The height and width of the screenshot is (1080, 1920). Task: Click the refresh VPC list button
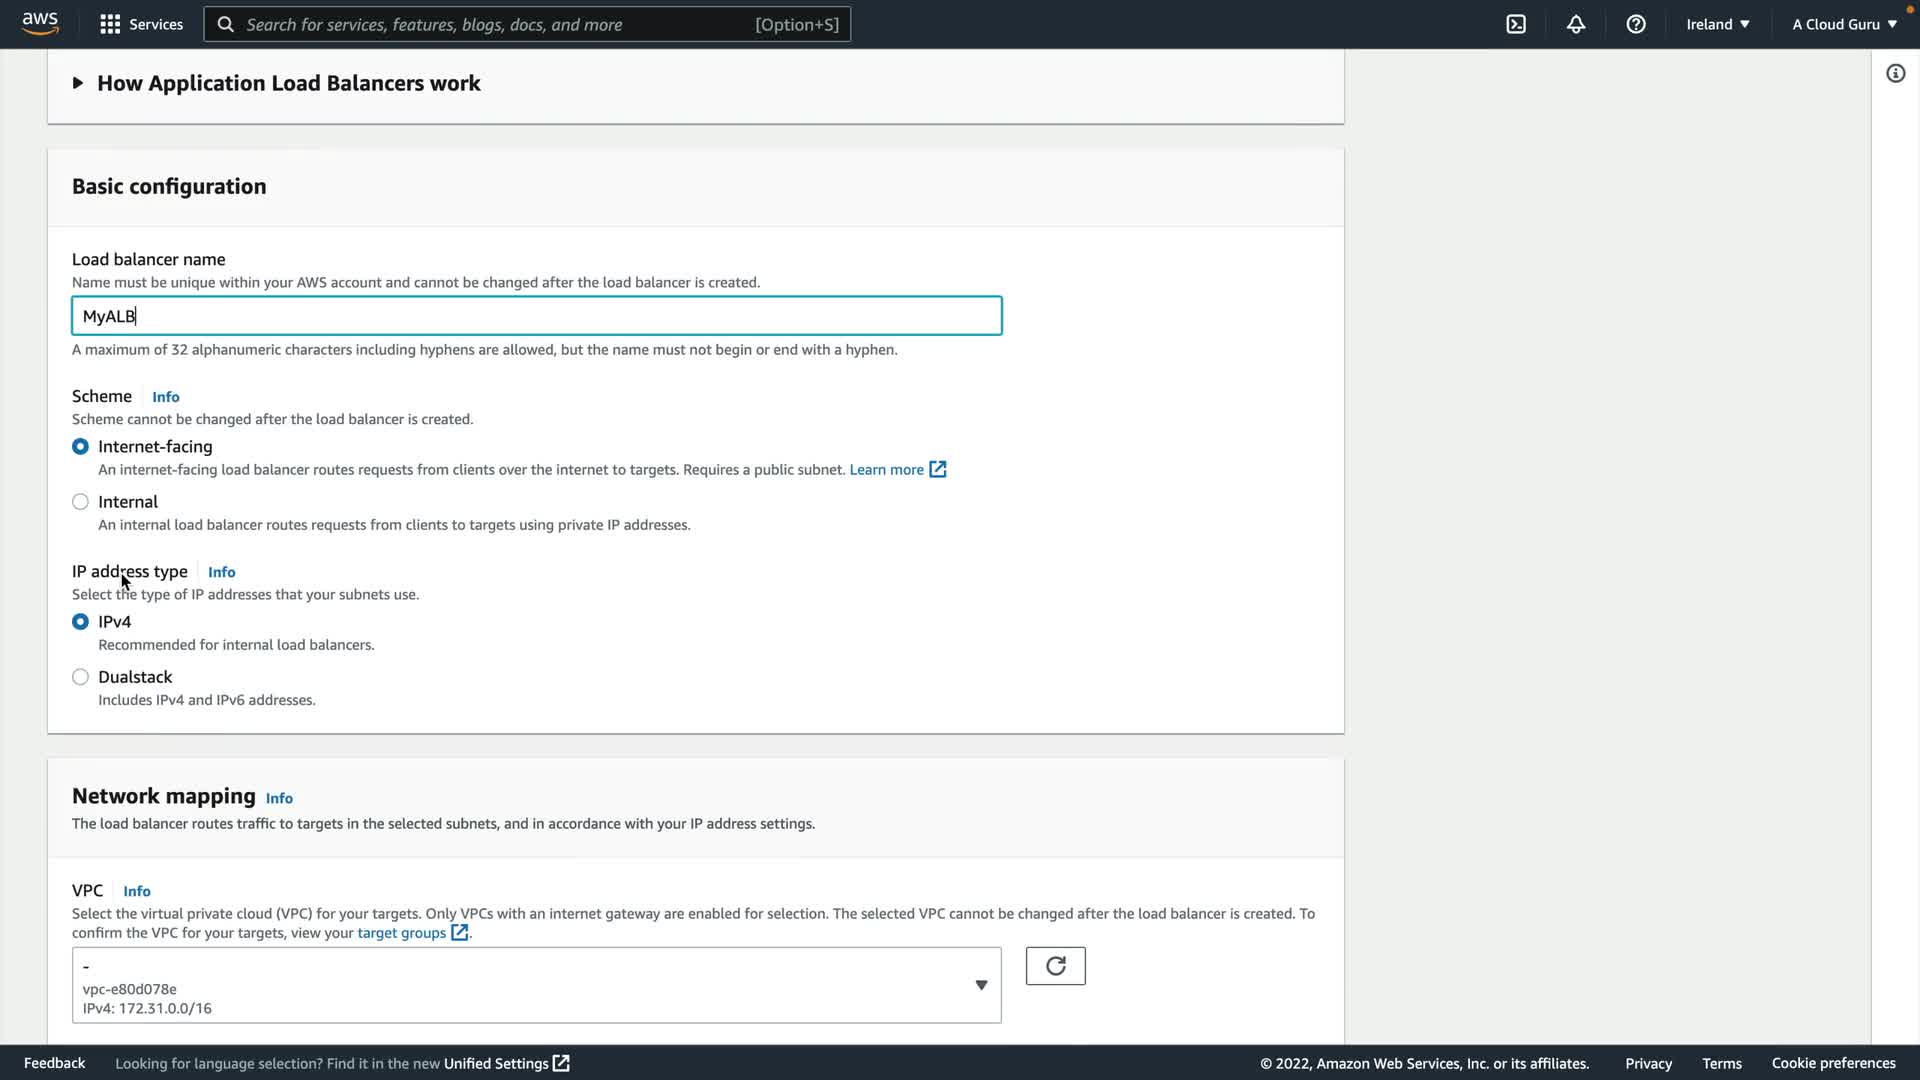click(1055, 966)
